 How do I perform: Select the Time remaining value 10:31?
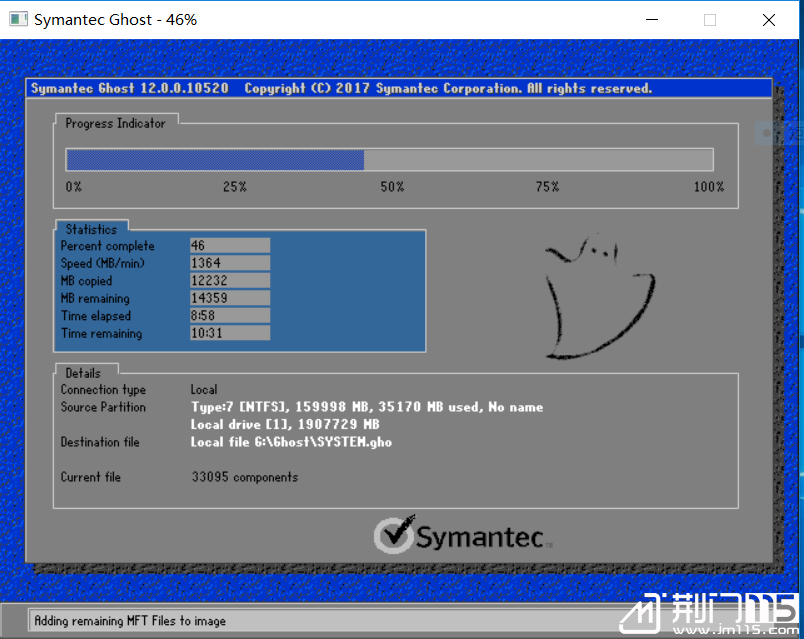coord(230,332)
